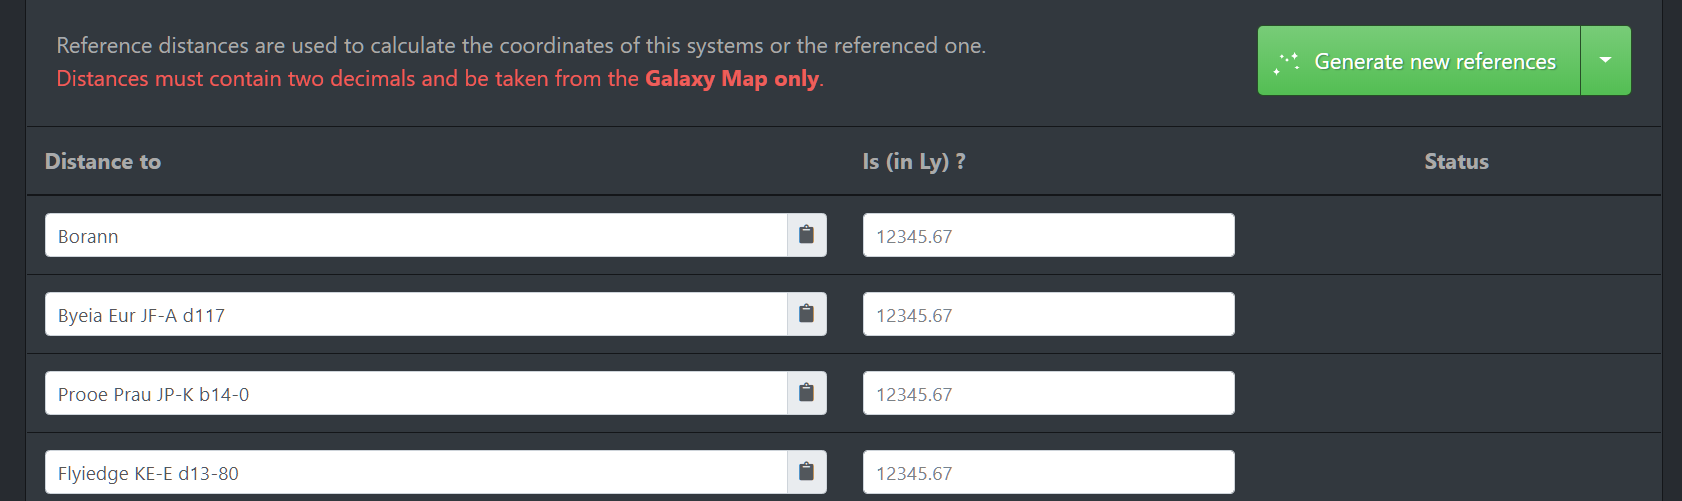The image size is (1682, 501).
Task: Focus the Byeia Eur JF-A d117 distance input
Action: click(x=1048, y=315)
